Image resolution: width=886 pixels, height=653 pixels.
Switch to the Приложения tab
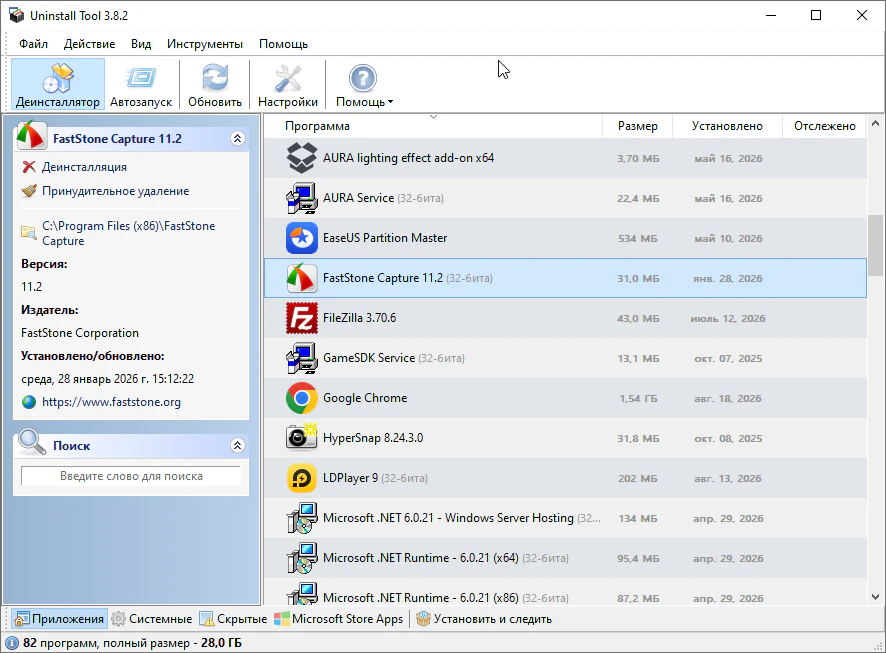59,619
